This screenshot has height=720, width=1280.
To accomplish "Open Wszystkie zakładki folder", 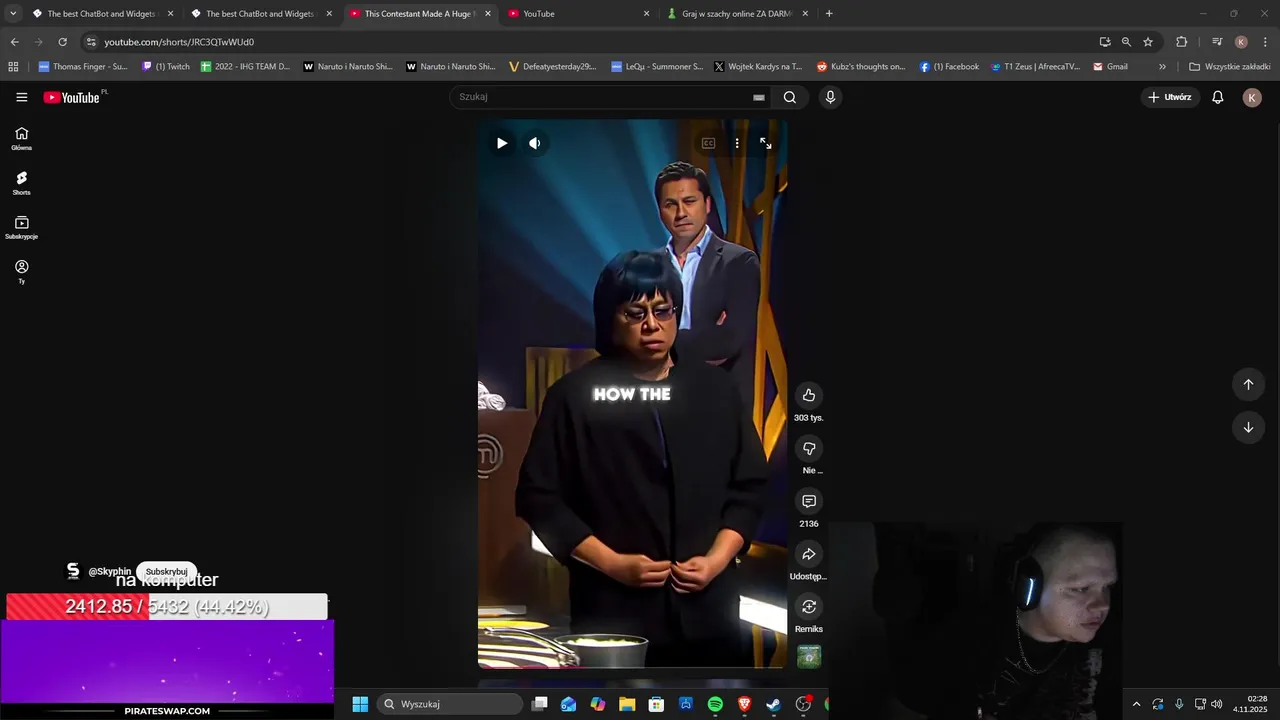I will click(x=1229, y=67).
